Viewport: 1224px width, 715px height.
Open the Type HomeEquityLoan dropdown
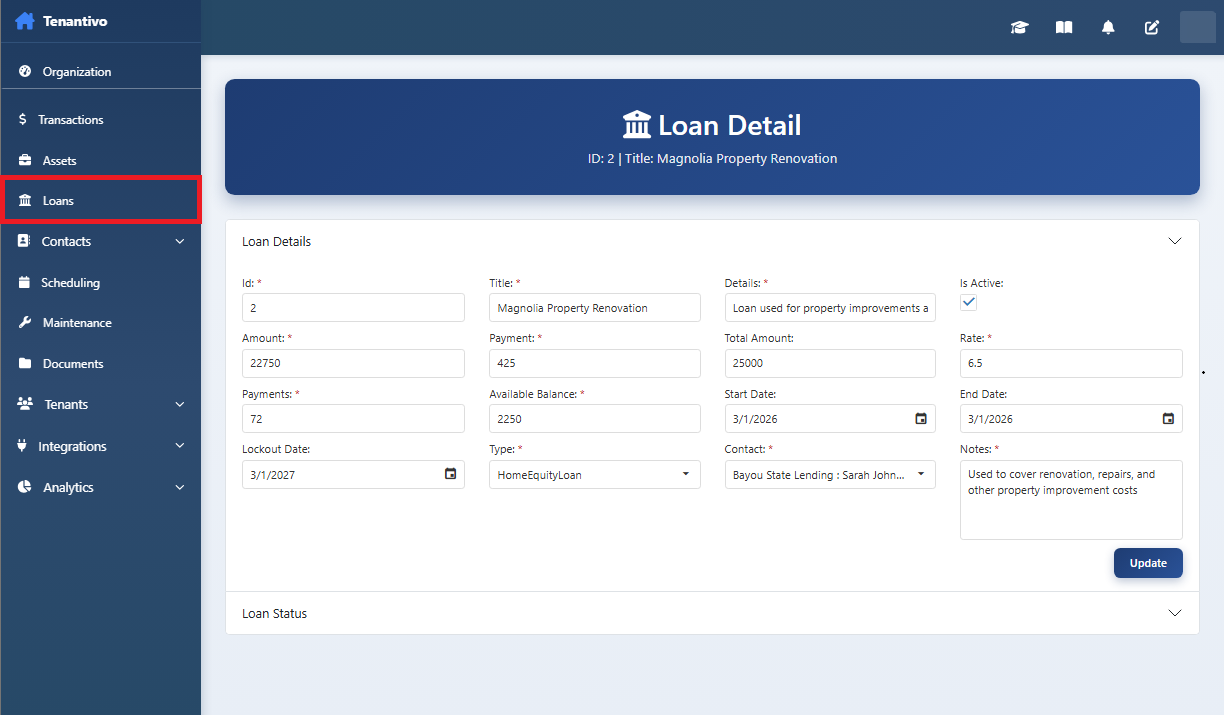click(595, 474)
